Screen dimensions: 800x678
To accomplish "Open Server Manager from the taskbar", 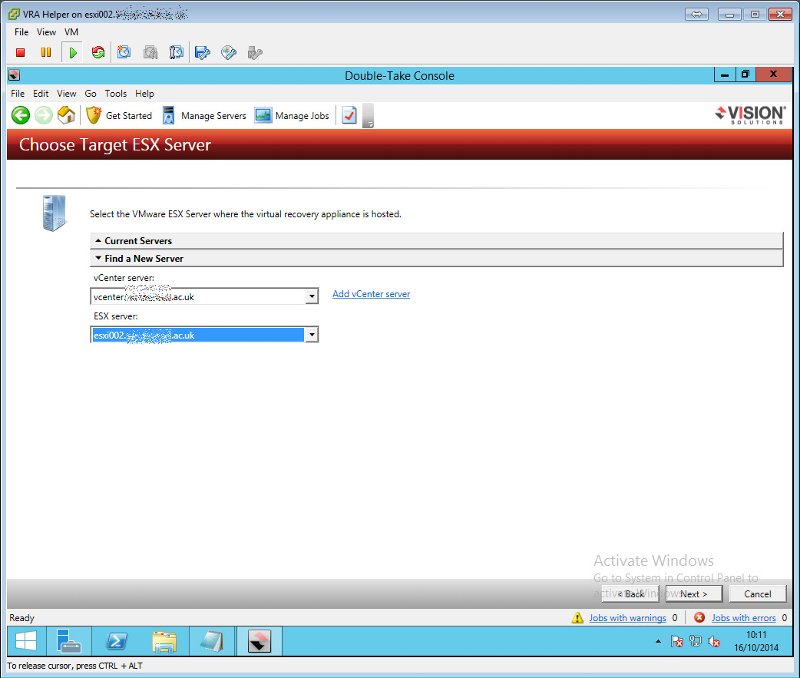I will click(x=68, y=641).
